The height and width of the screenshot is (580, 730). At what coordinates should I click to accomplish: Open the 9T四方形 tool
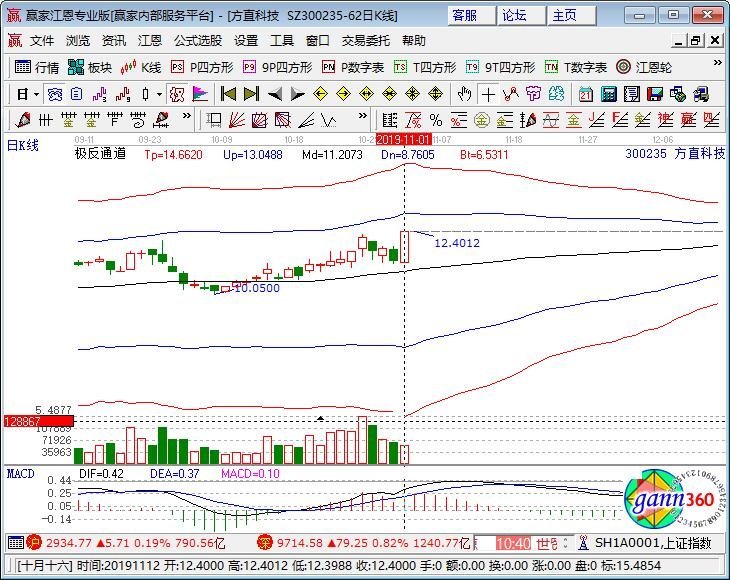point(500,67)
